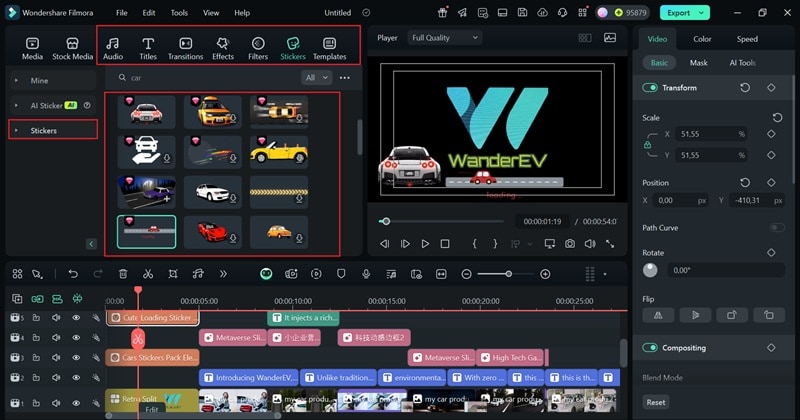Take a snapshot with camera icon
This screenshot has width=800, height=420.
(x=570, y=244)
